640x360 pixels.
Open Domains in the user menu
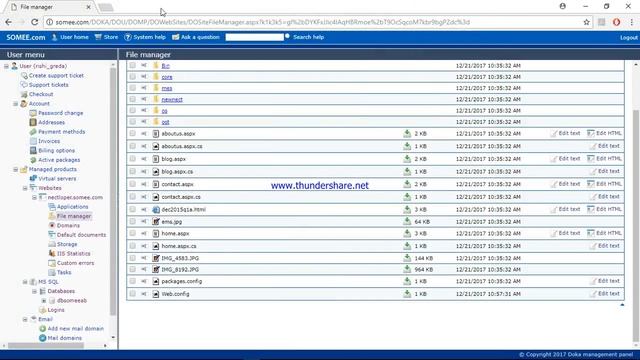[x=68, y=225]
